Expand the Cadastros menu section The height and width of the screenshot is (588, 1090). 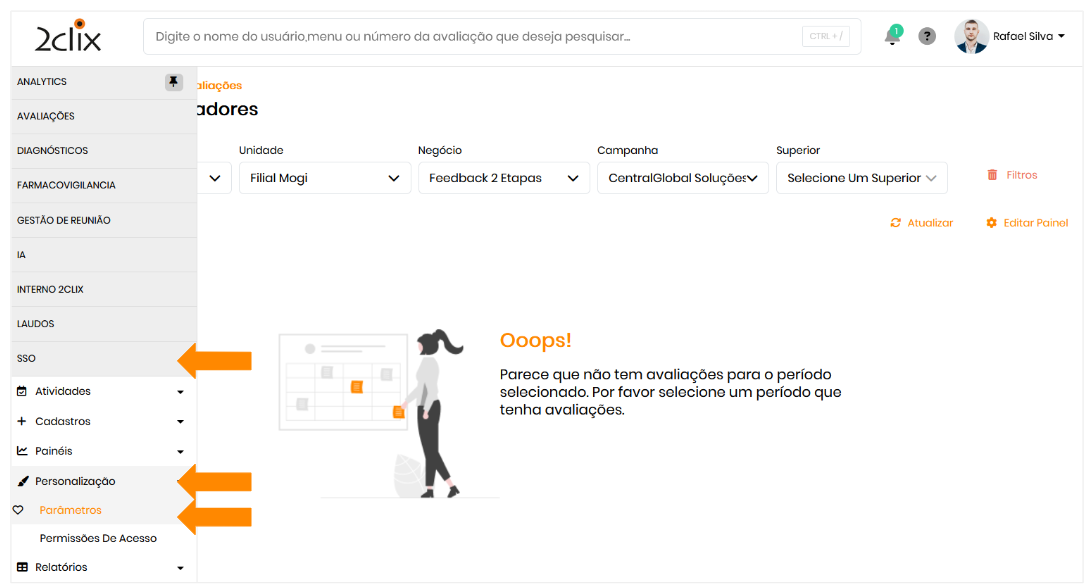[100, 421]
